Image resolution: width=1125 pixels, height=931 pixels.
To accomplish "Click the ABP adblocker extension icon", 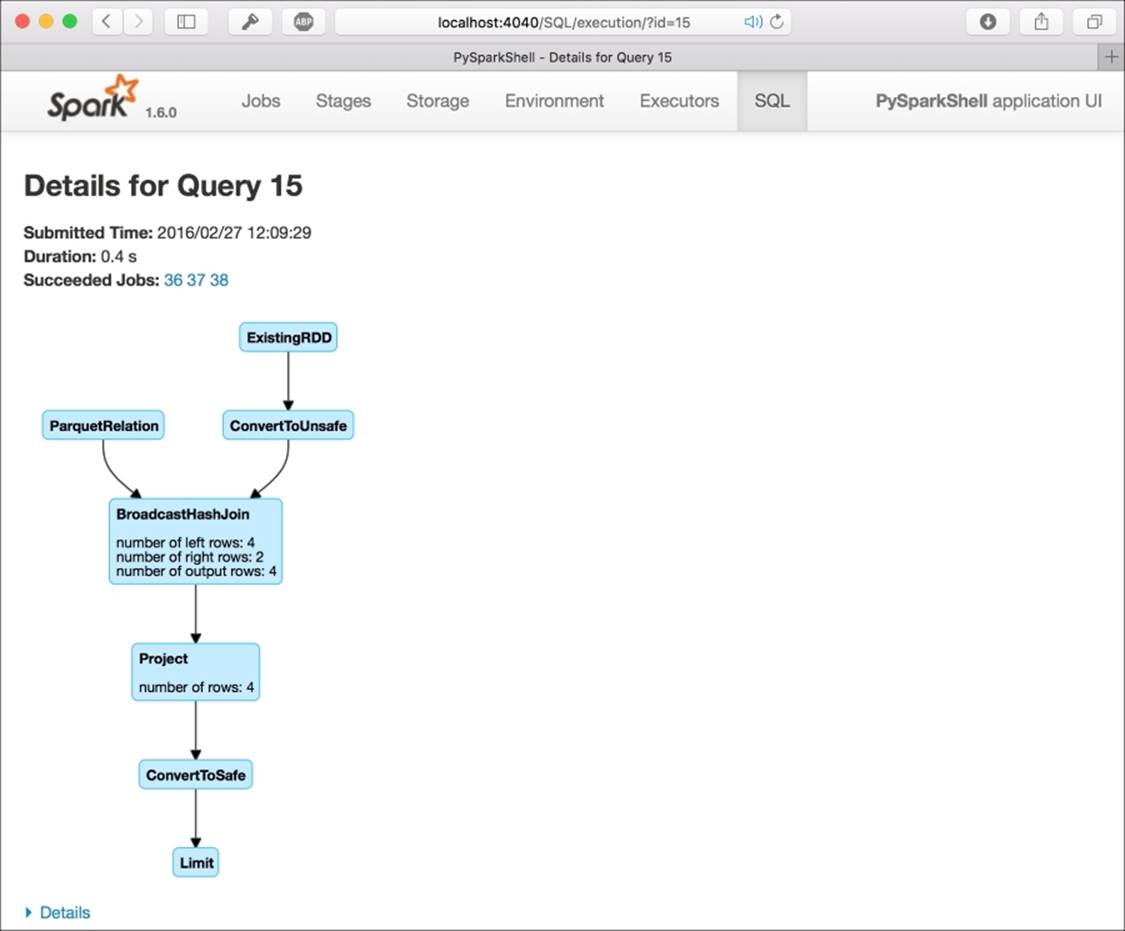I will 302,20.
